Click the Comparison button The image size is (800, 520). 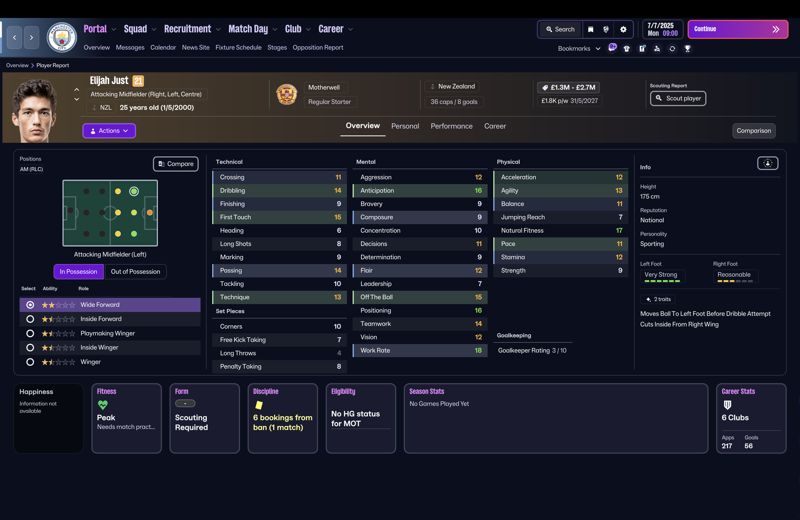point(754,131)
